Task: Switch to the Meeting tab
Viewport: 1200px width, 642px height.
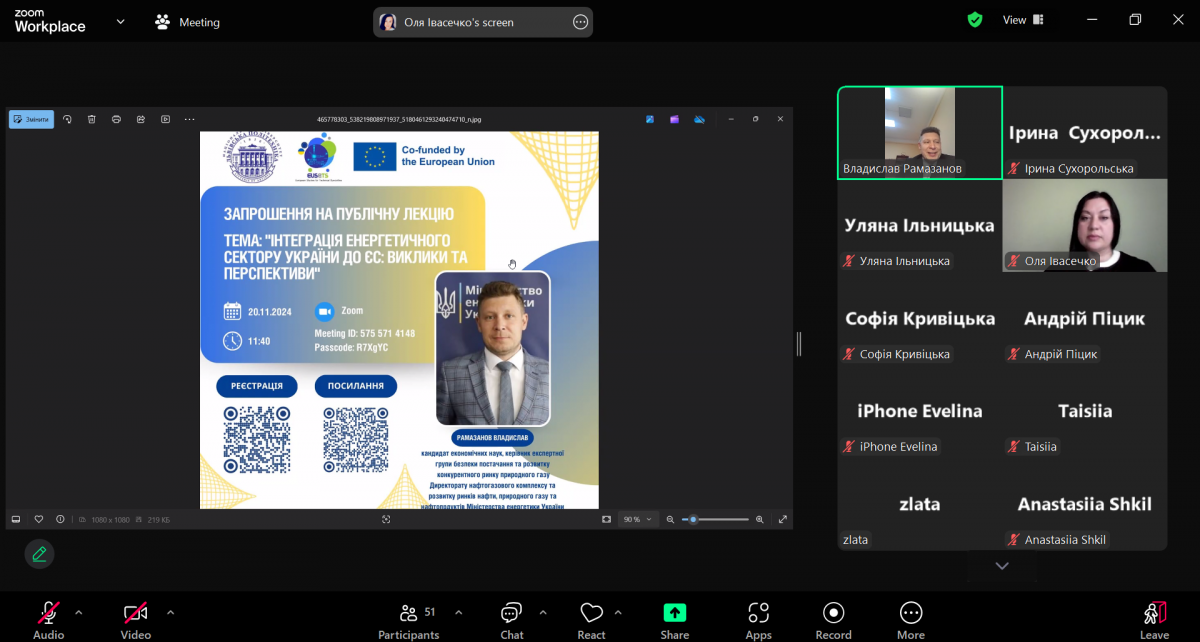Action: (187, 22)
